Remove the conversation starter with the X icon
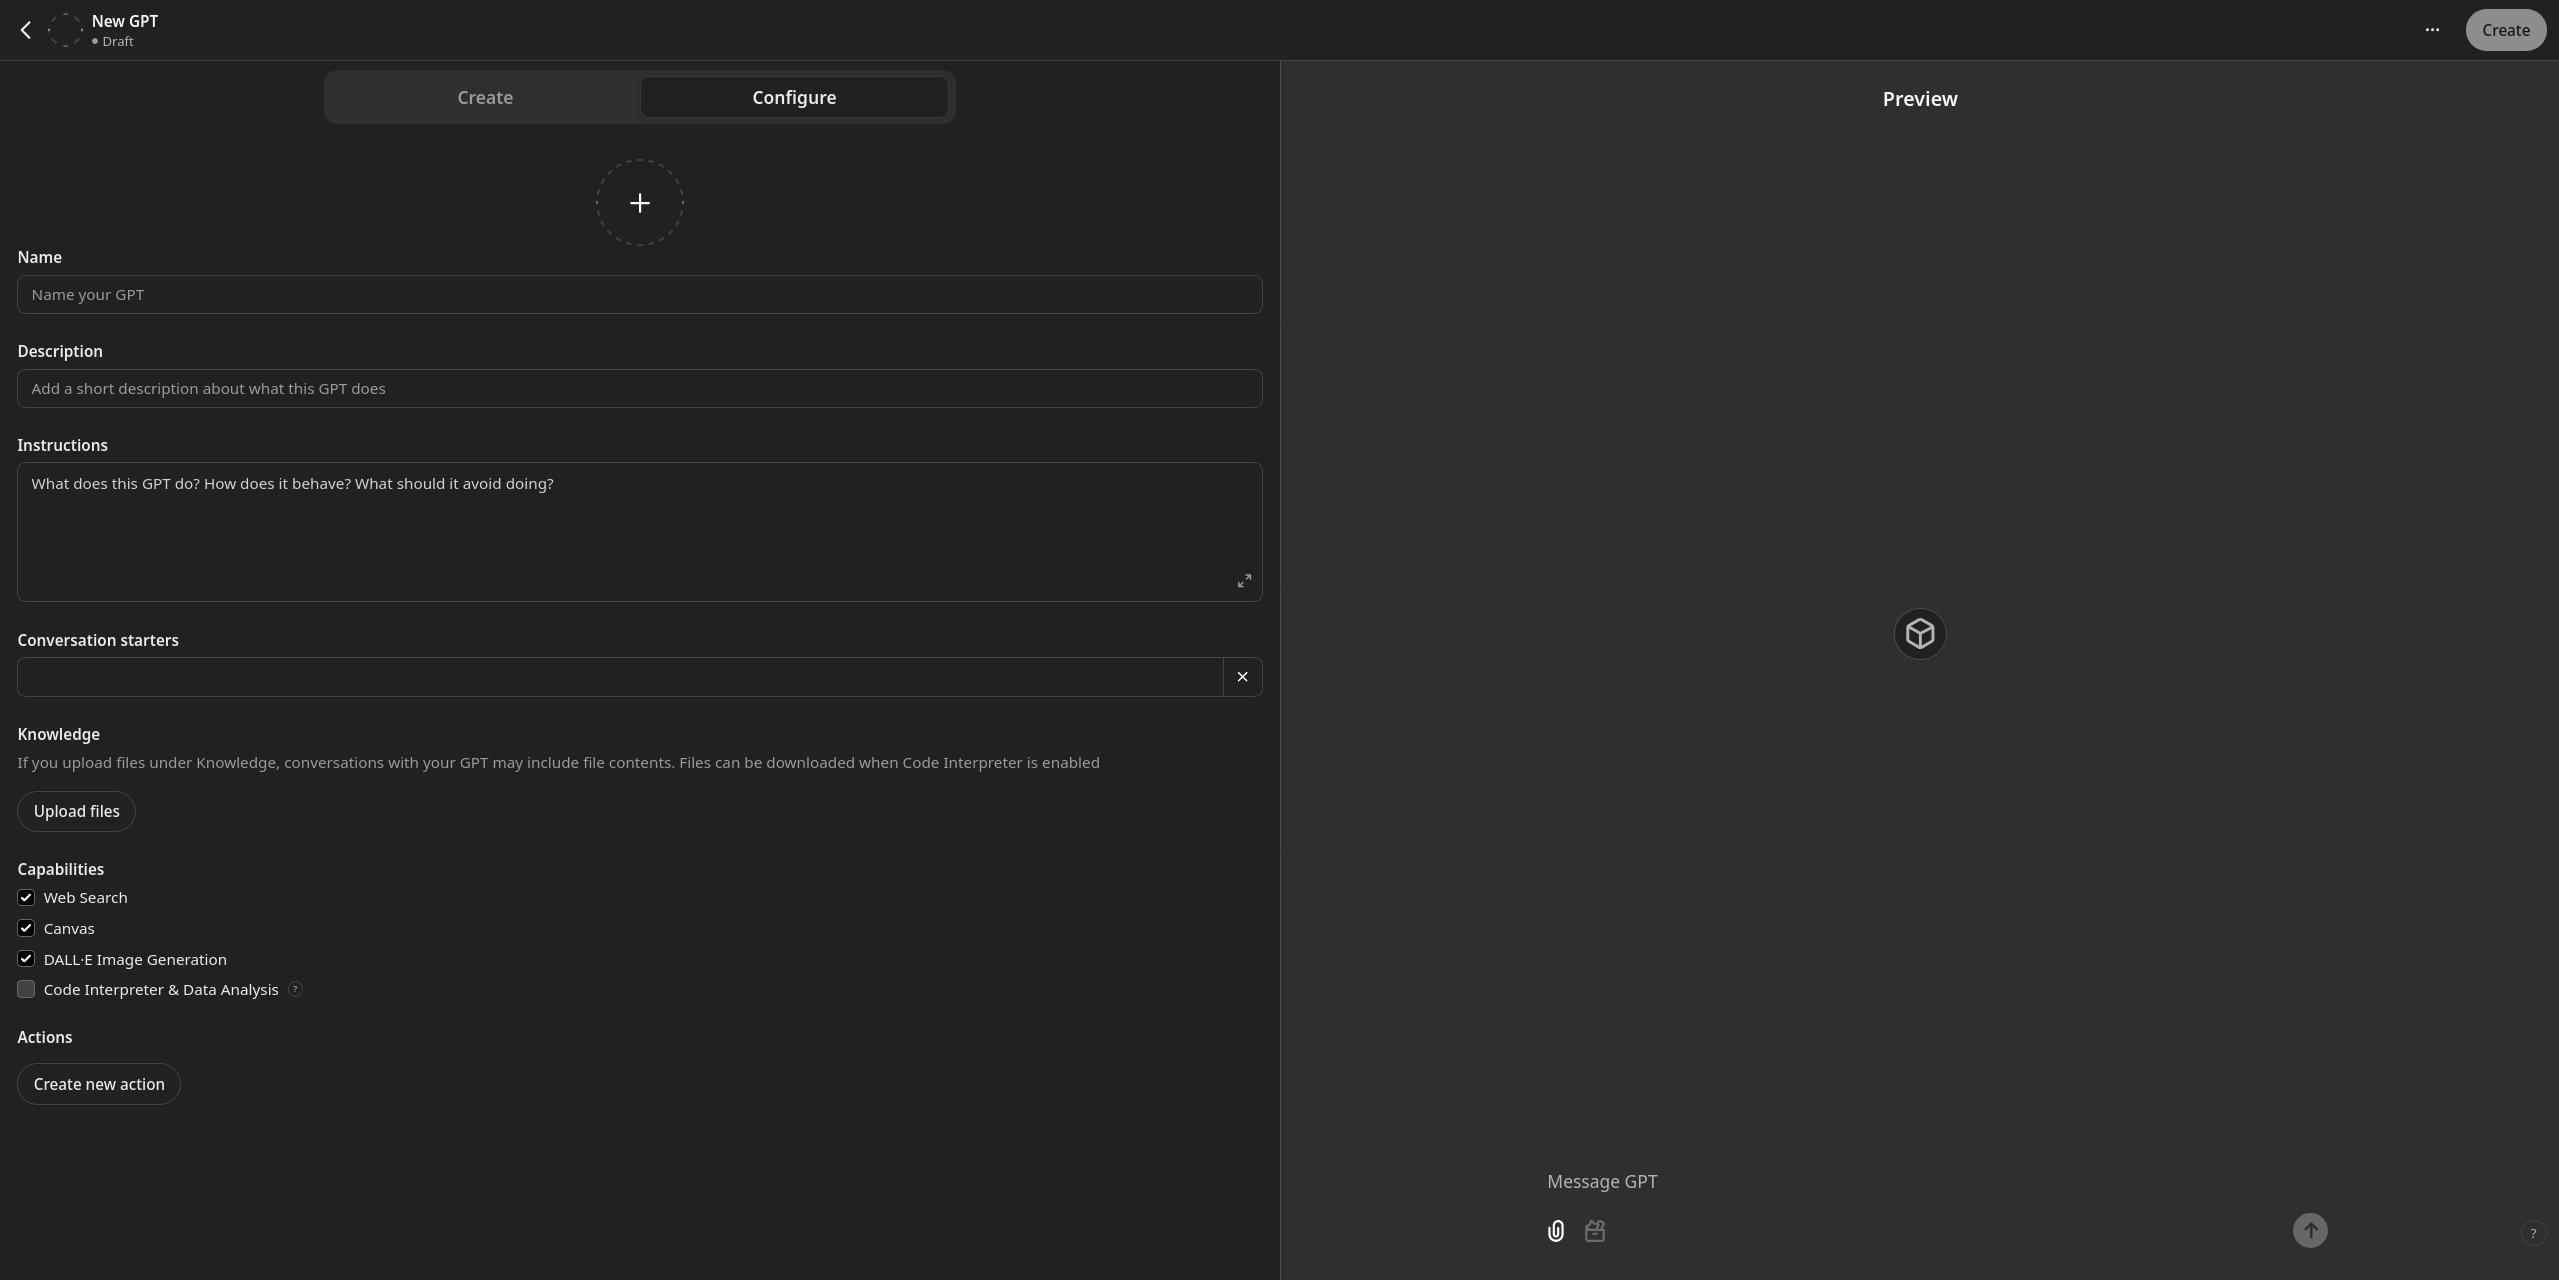 pyautogui.click(x=1242, y=677)
